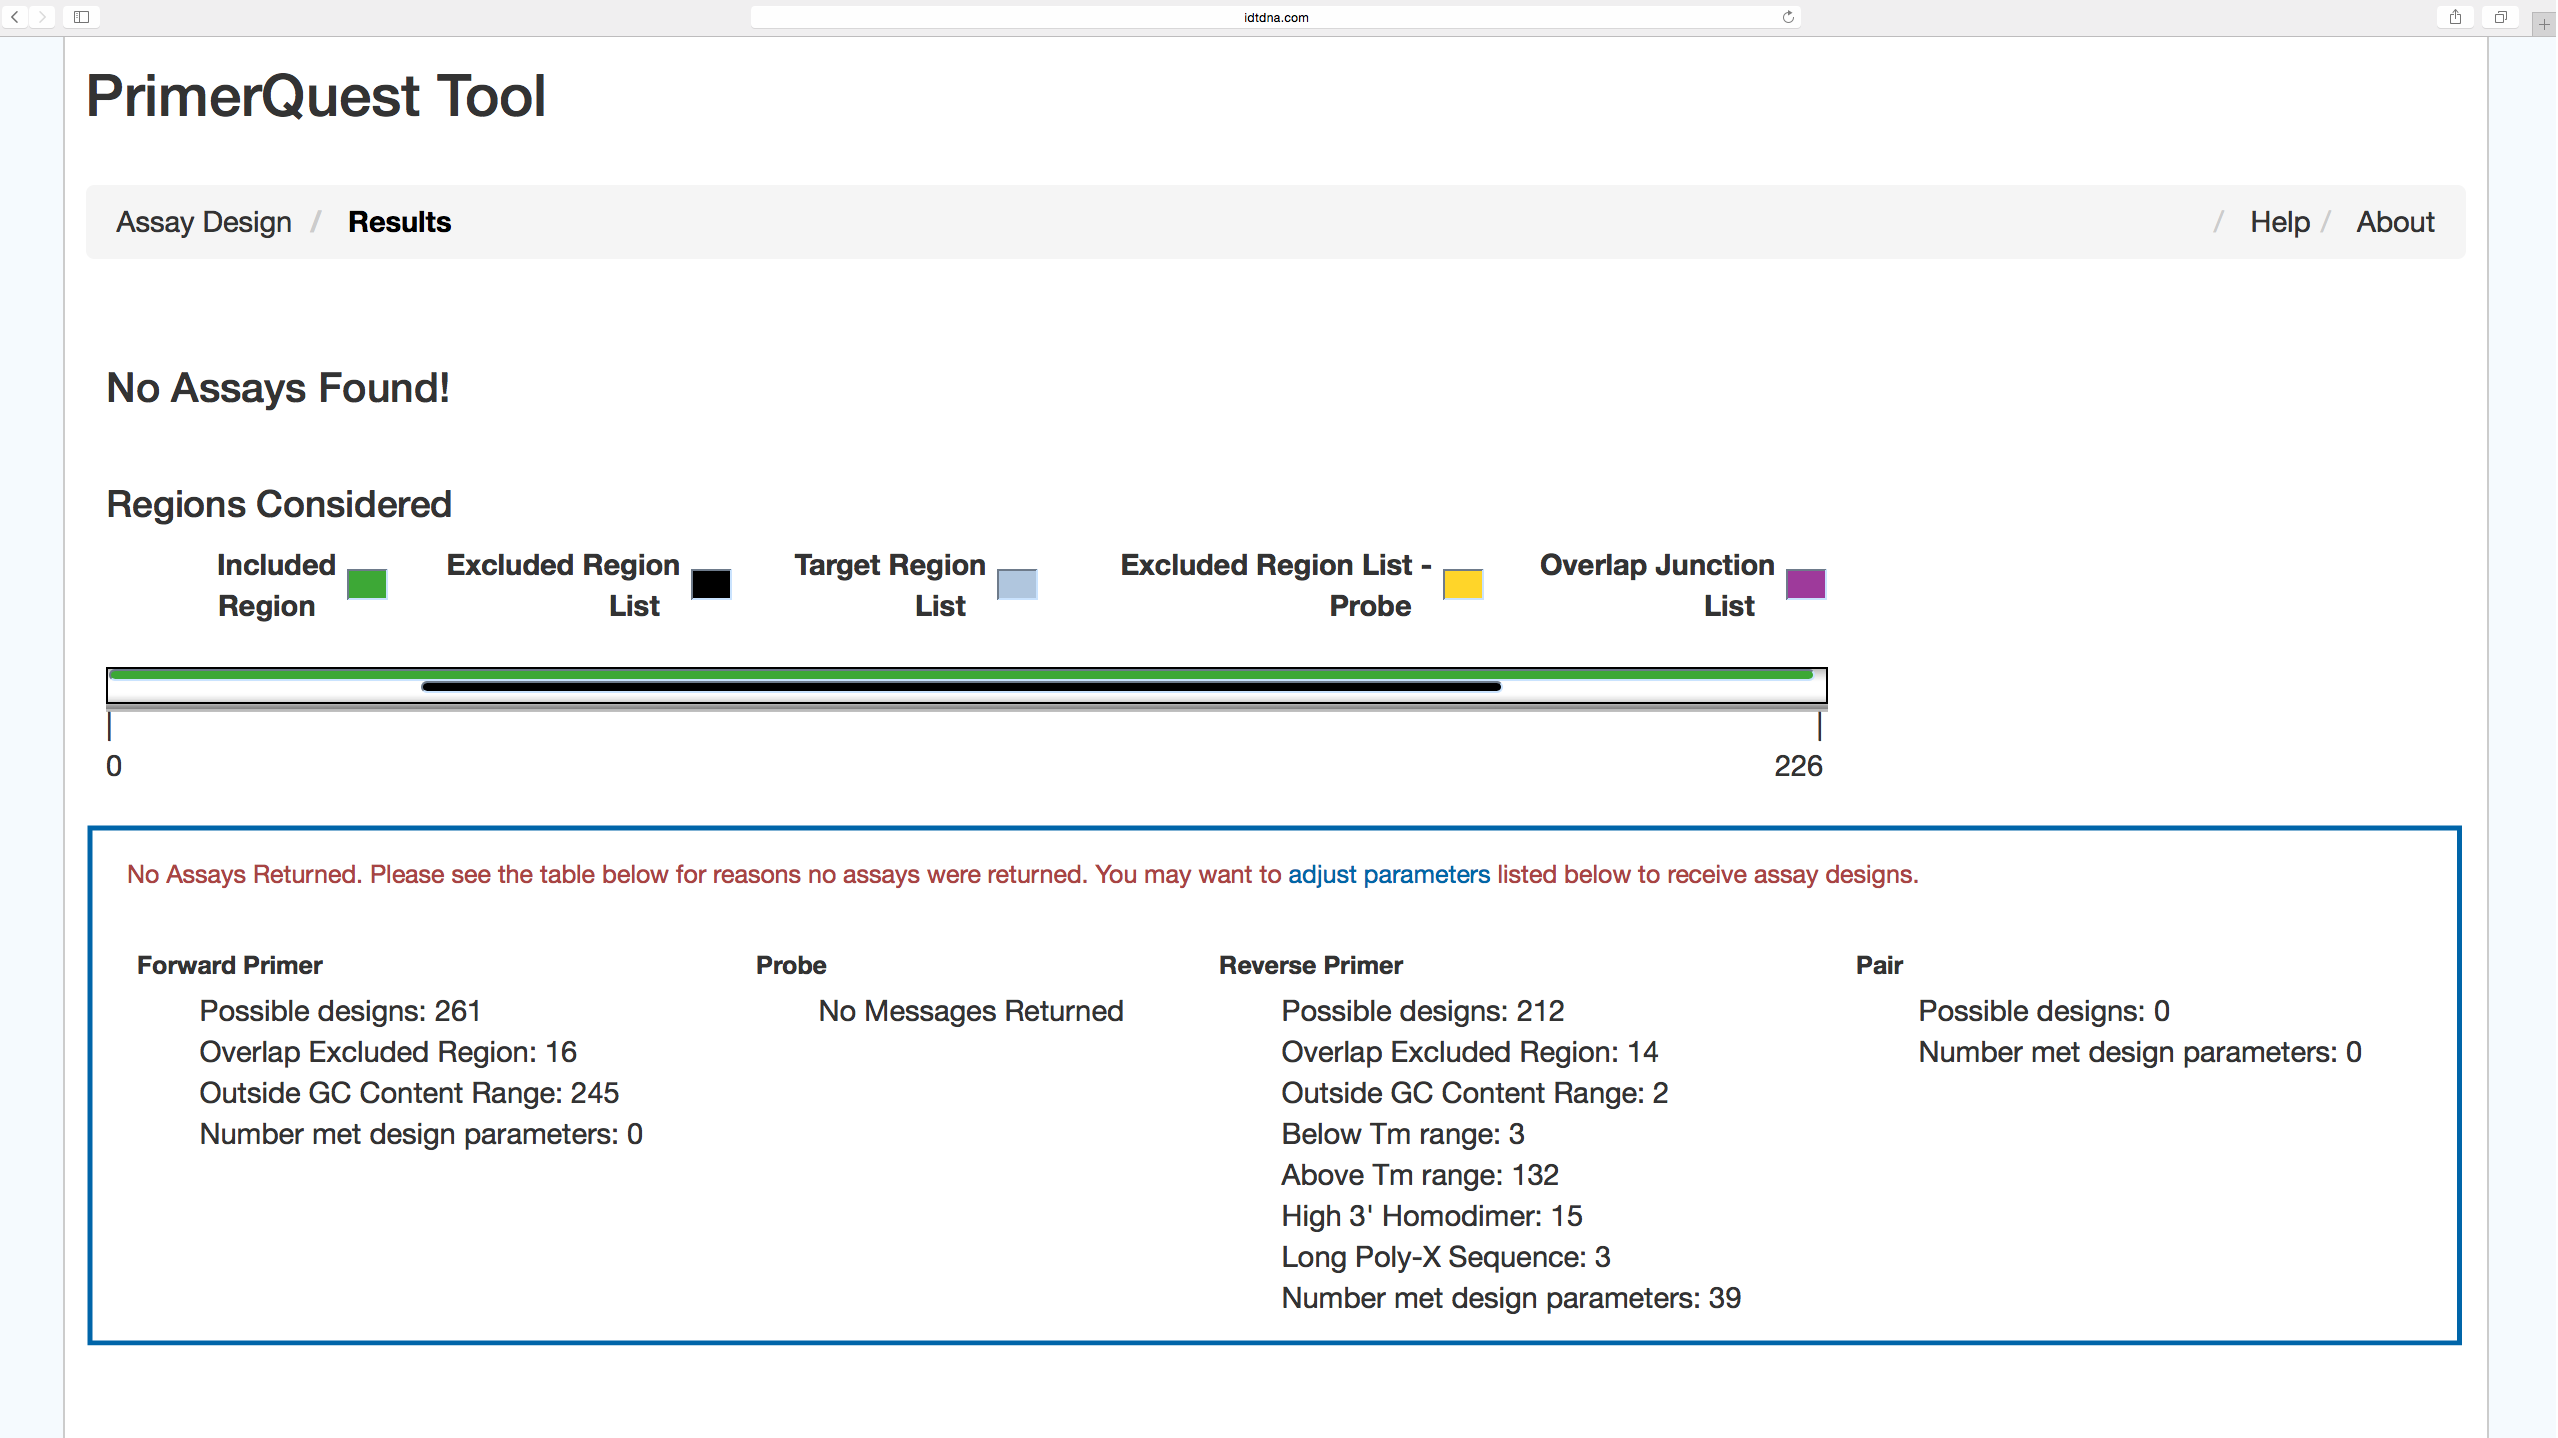Open the share icon in the browser toolbar
The image size is (2558, 1438).
point(2455,17)
